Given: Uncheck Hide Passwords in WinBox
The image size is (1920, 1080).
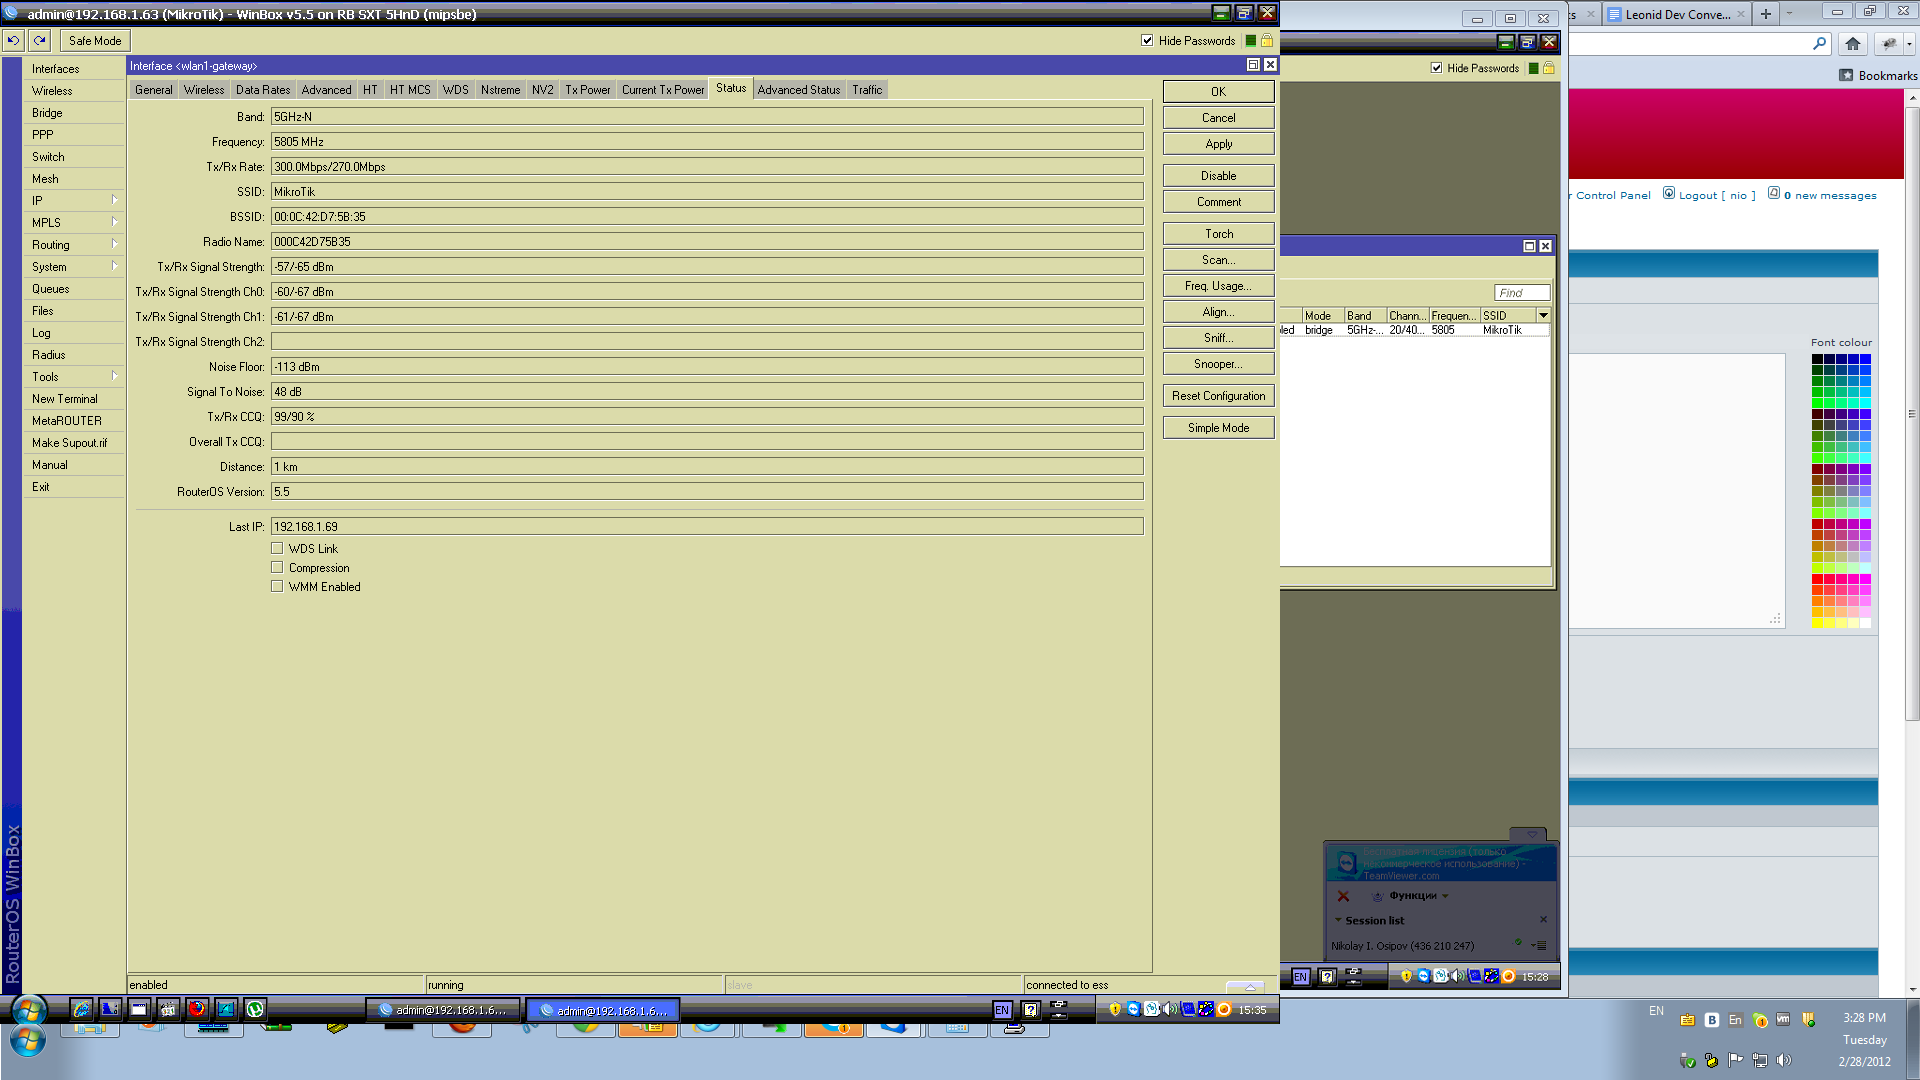Looking at the screenshot, I should (1147, 41).
